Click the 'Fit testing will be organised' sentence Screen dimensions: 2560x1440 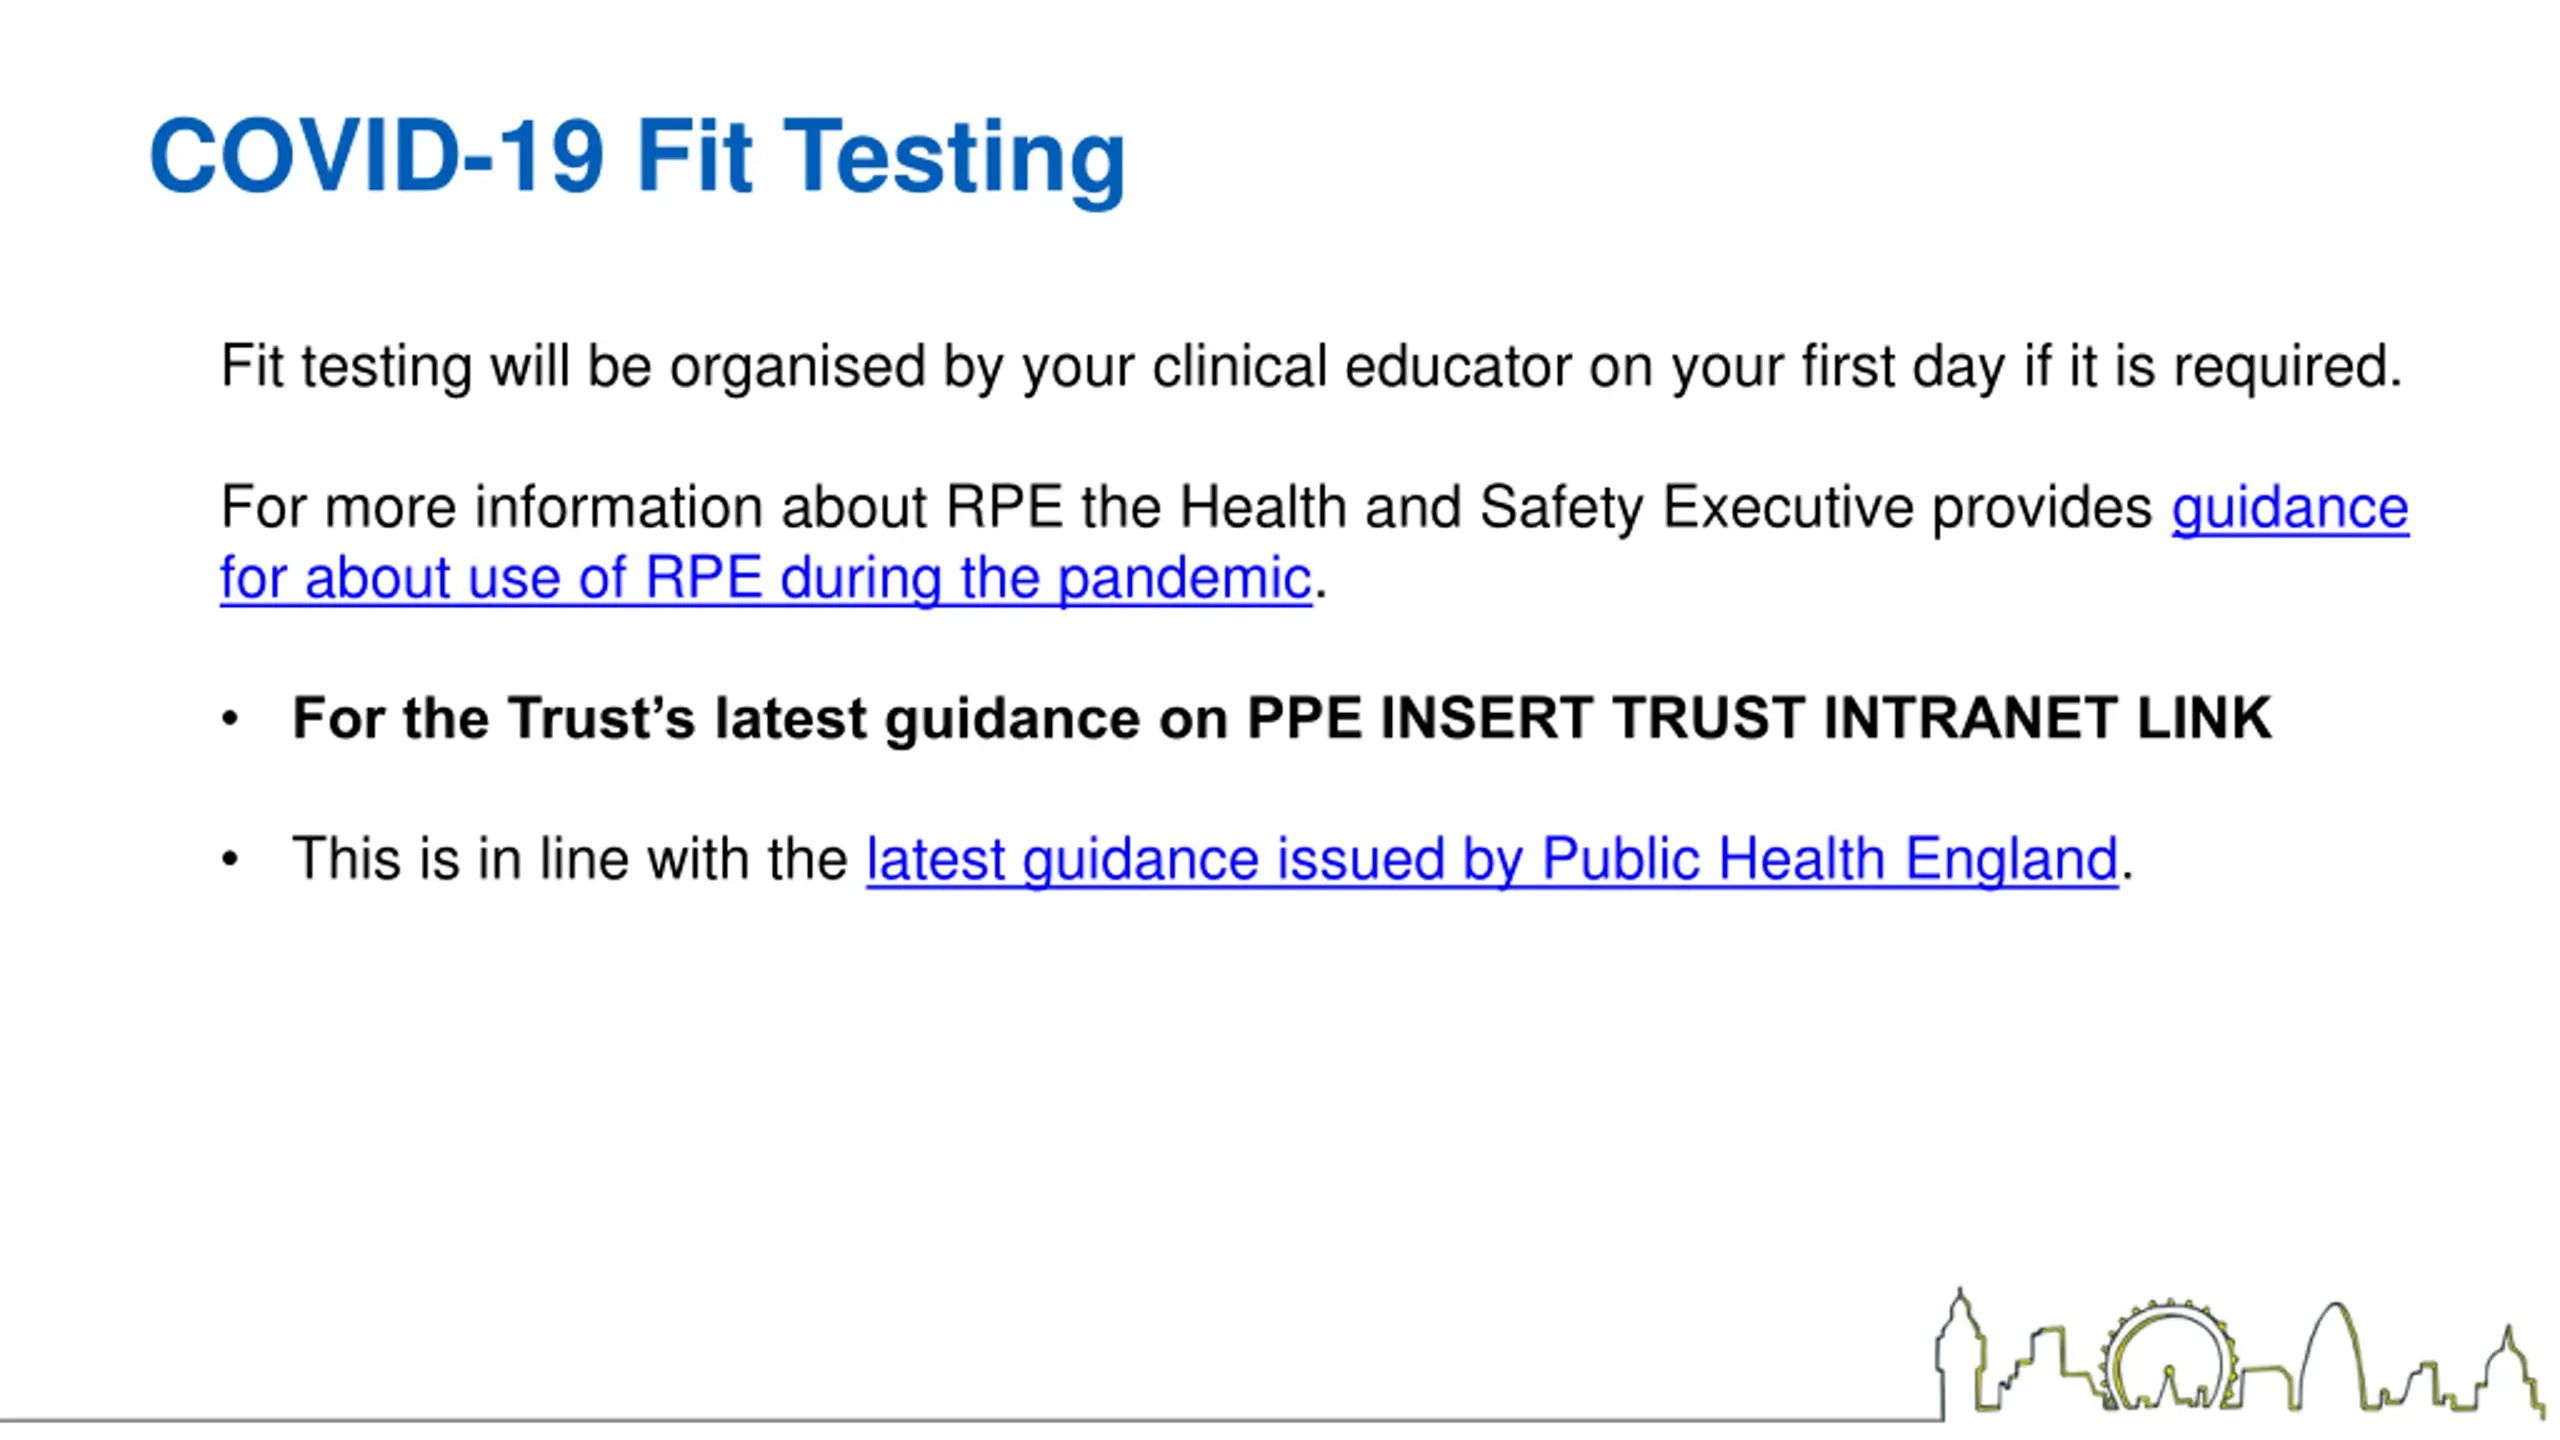coord(1311,367)
